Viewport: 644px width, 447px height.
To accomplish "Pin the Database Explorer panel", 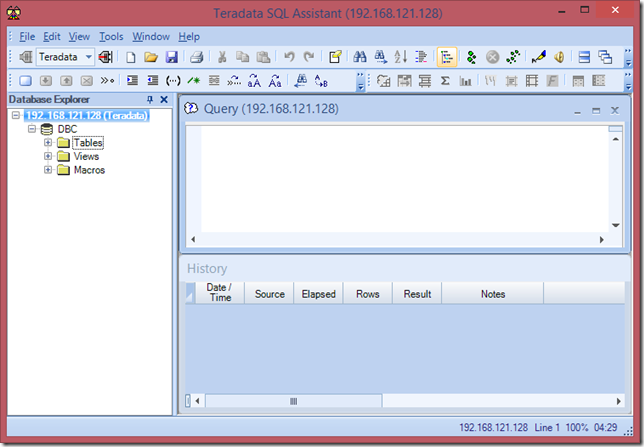I will (x=150, y=99).
